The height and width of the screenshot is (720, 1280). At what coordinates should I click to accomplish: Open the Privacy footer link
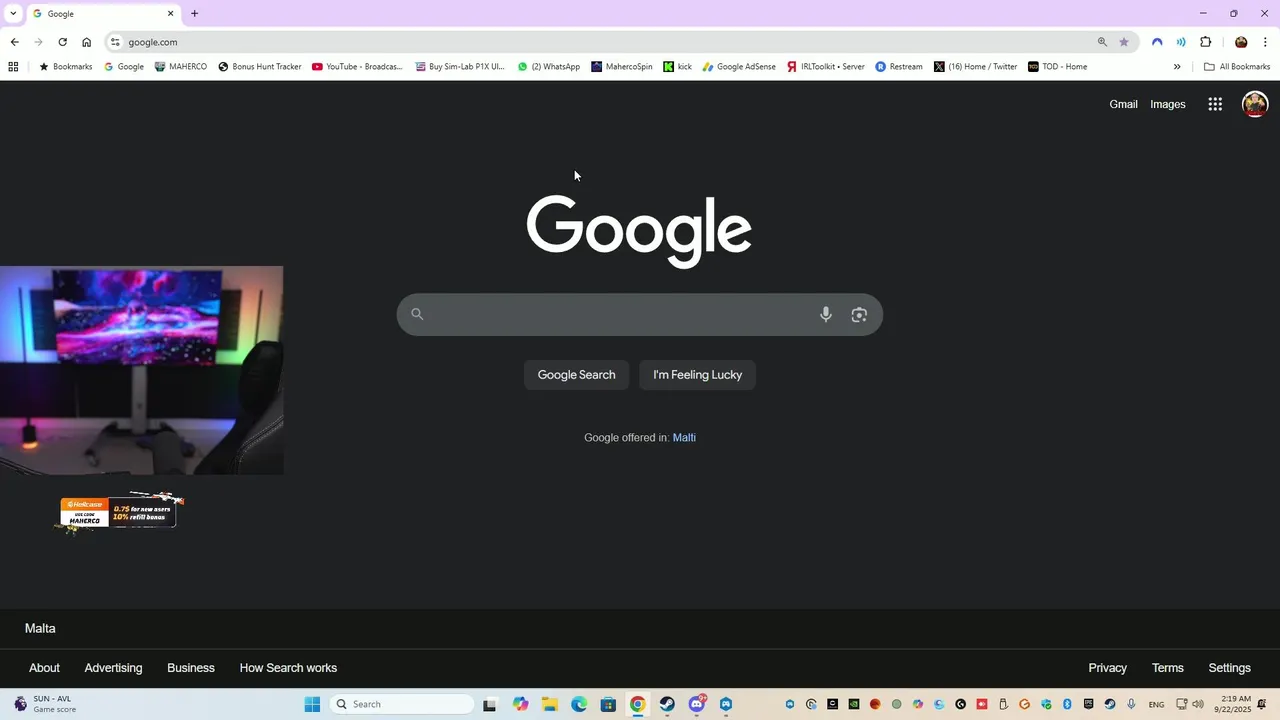[1107, 668]
